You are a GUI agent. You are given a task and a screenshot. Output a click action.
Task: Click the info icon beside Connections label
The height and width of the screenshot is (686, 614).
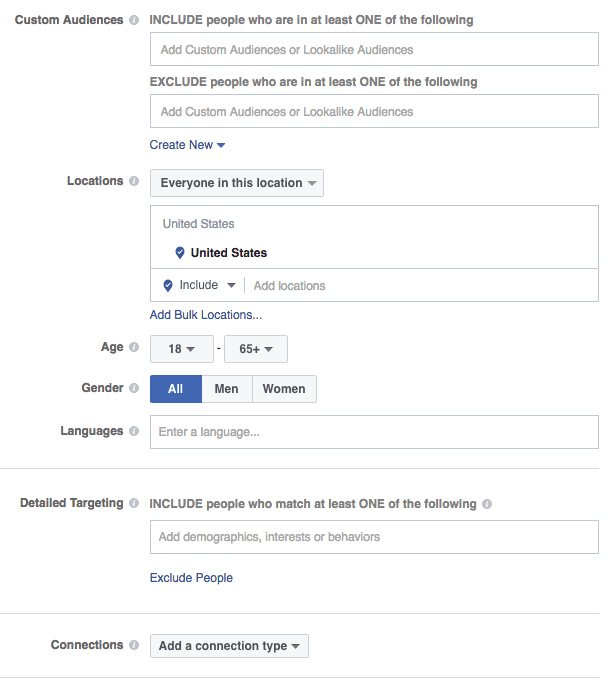(x=135, y=646)
